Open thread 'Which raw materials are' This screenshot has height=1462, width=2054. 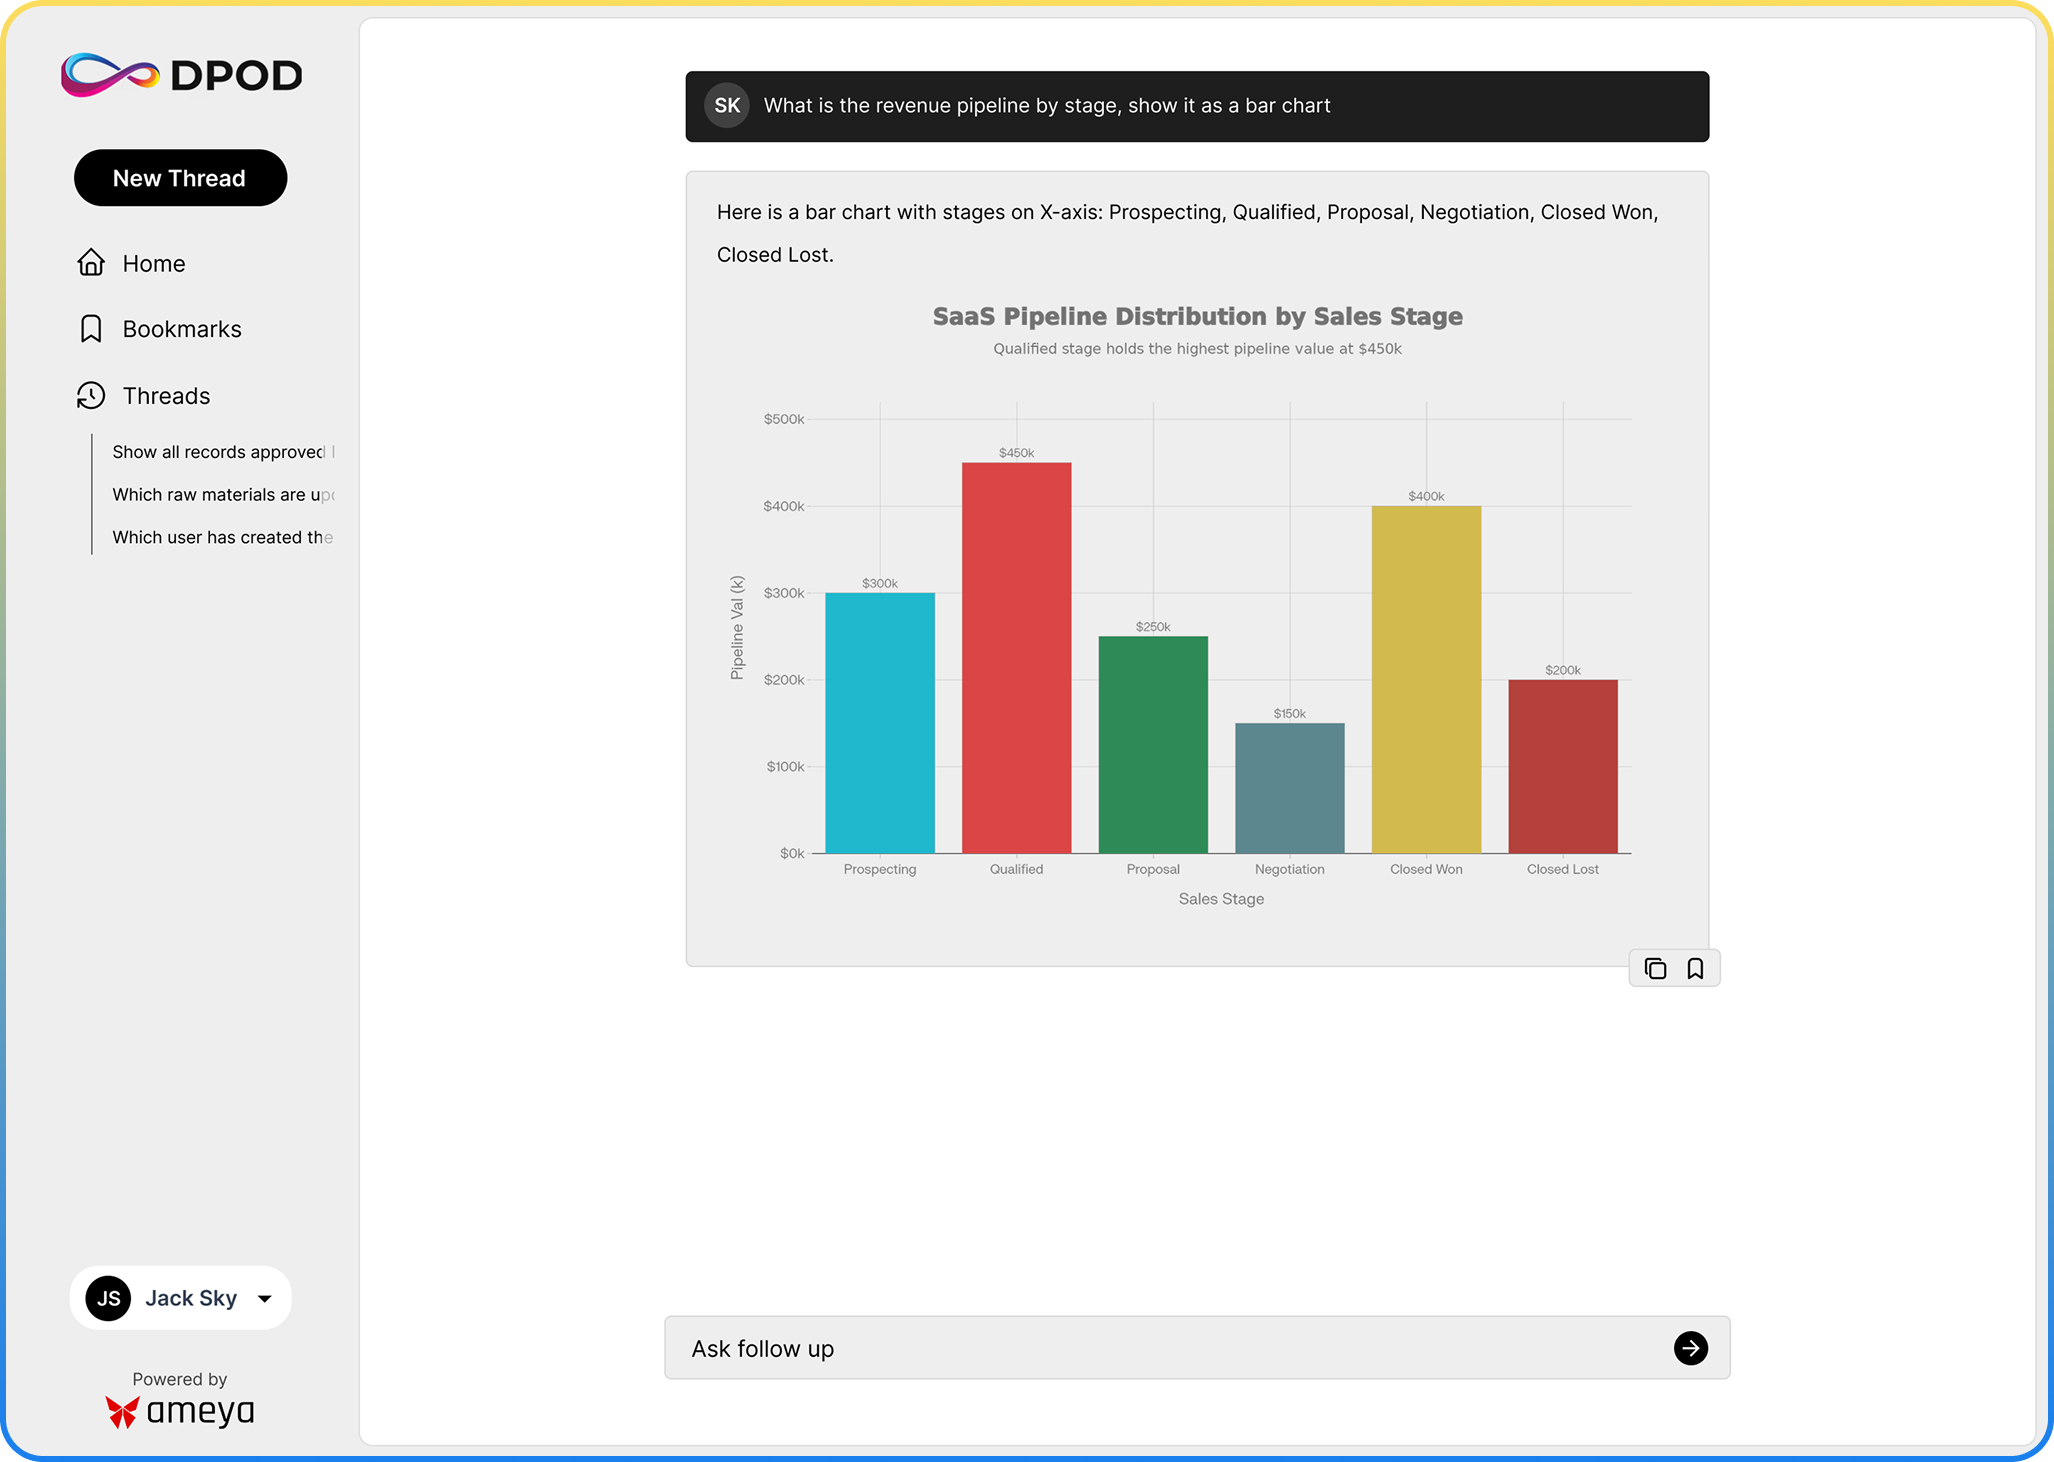point(220,495)
